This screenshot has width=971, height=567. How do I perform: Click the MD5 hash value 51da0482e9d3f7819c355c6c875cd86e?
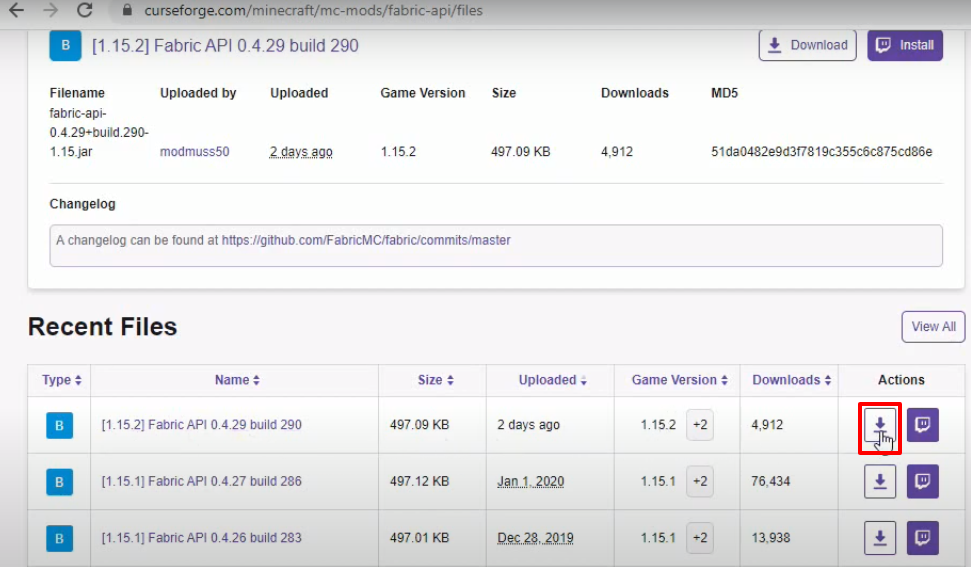pos(821,152)
